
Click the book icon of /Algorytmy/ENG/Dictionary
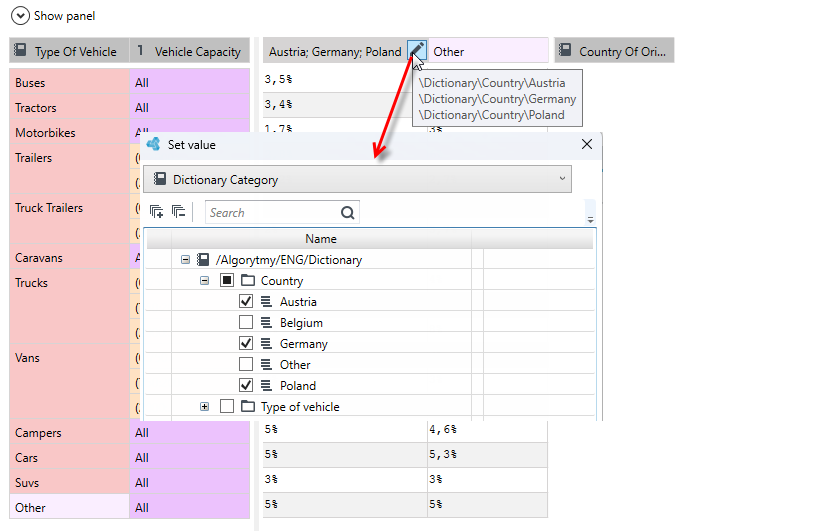tap(203, 259)
